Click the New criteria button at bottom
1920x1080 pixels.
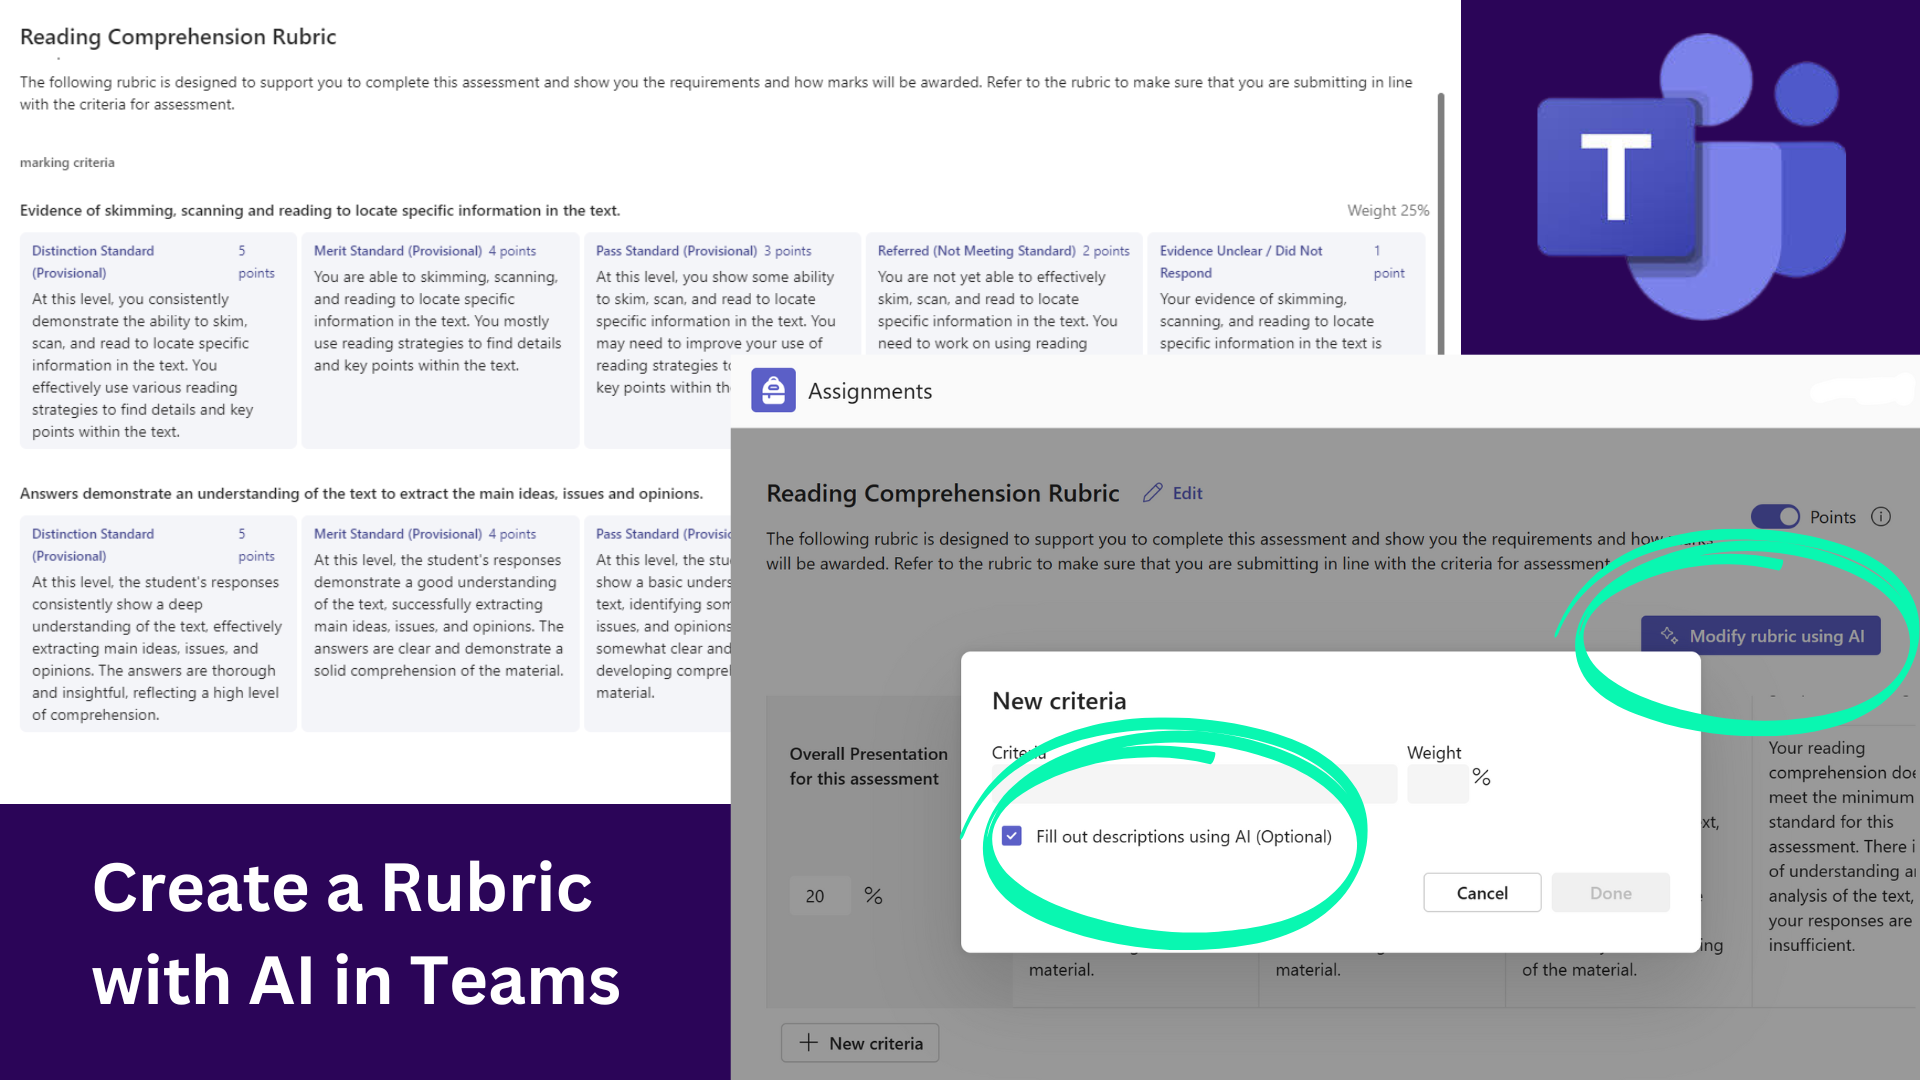click(860, 1043)
